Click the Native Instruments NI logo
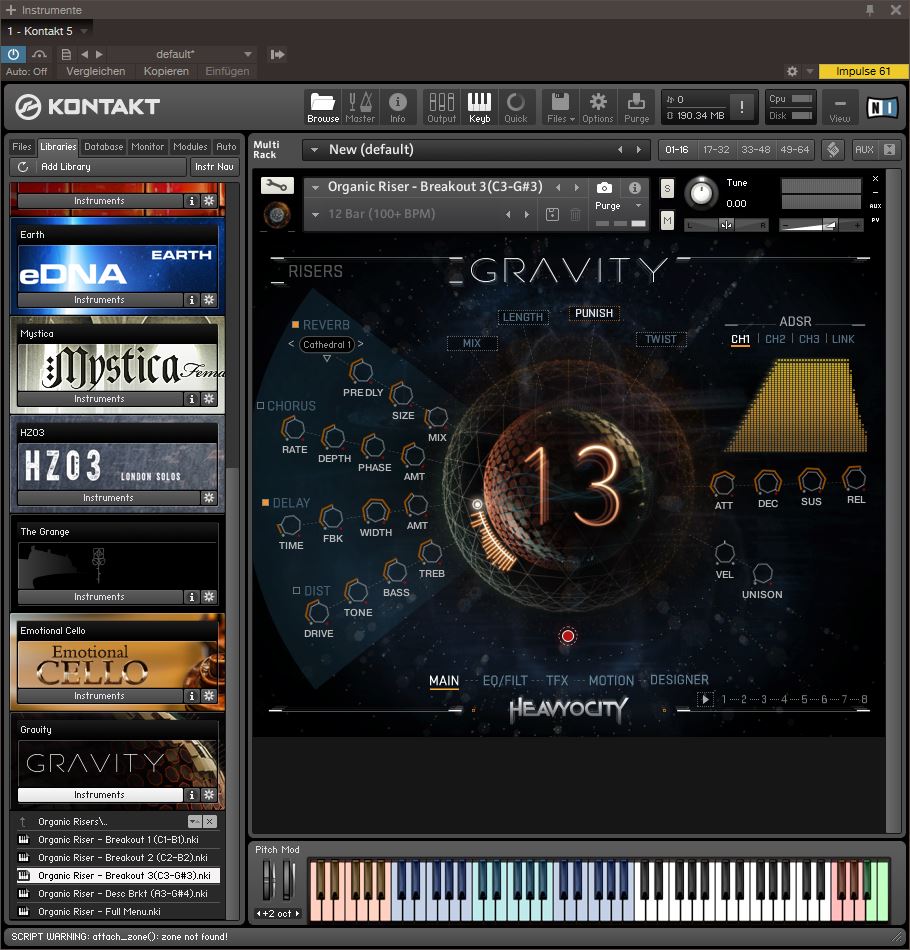The width and height of the screenshot is (910, 950). point(882,107)
